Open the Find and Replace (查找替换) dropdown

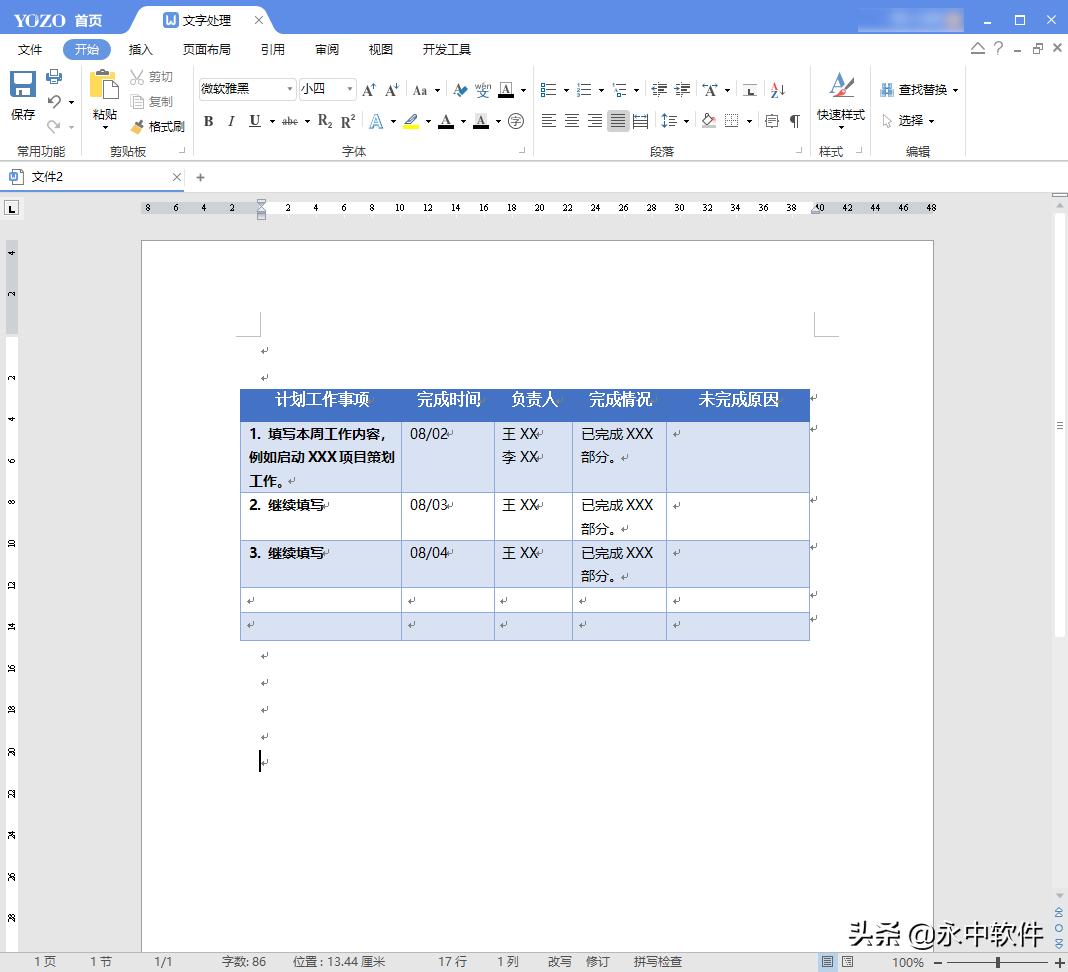coord(920,90)
